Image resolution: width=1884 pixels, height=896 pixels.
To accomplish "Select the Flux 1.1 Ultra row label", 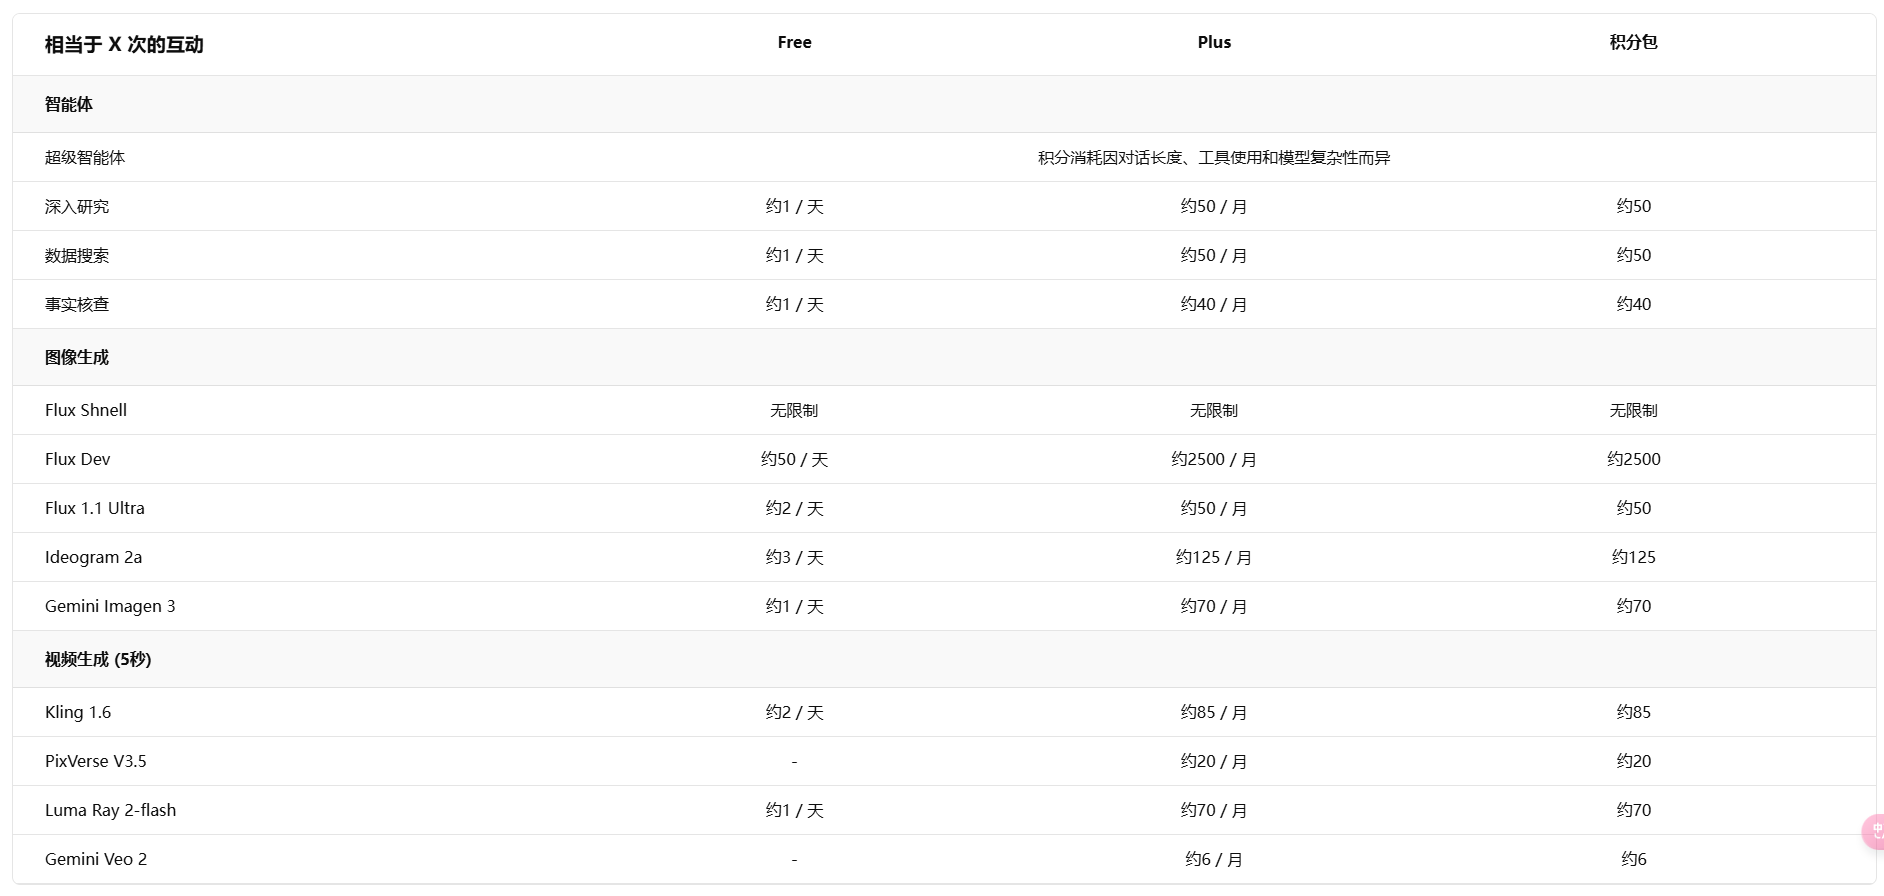I will point(95,508).
